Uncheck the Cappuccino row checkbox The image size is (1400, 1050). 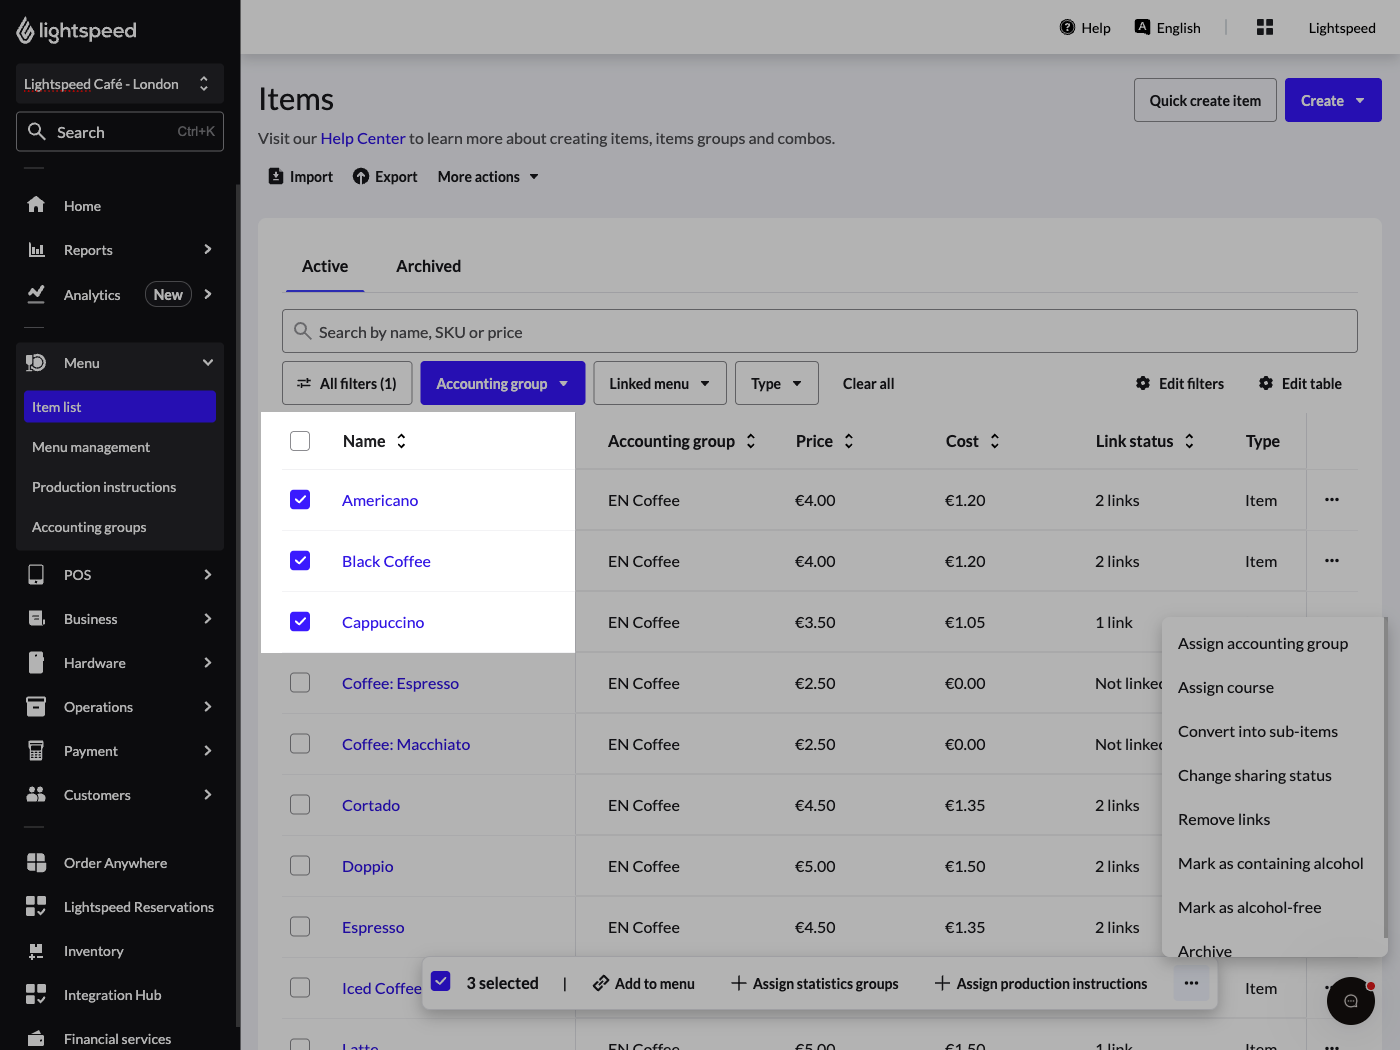tap(300, 621)
